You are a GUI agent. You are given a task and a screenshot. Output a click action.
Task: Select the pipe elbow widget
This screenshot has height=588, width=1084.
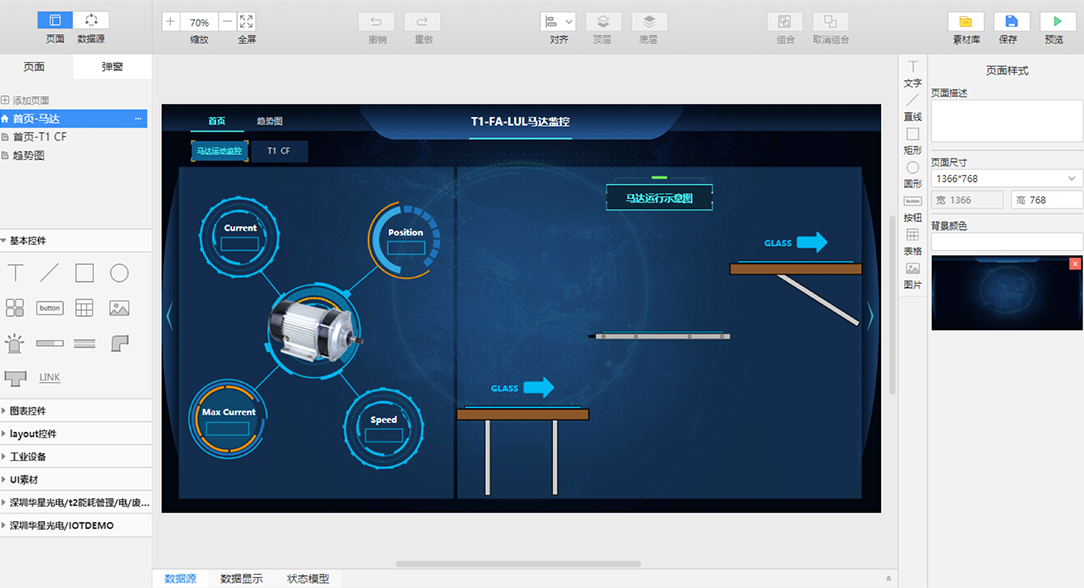119,343
